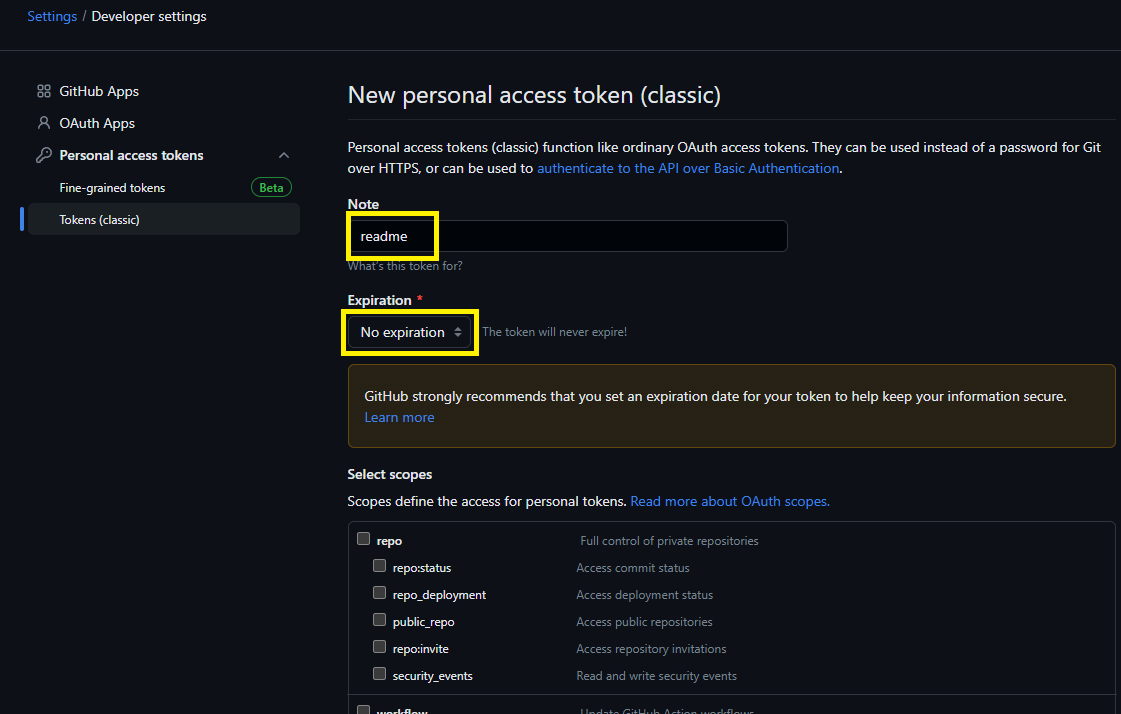Check the repo:invite scope
The height and width of the screenshot is (714, 1121).
click(x=380, y=647)
